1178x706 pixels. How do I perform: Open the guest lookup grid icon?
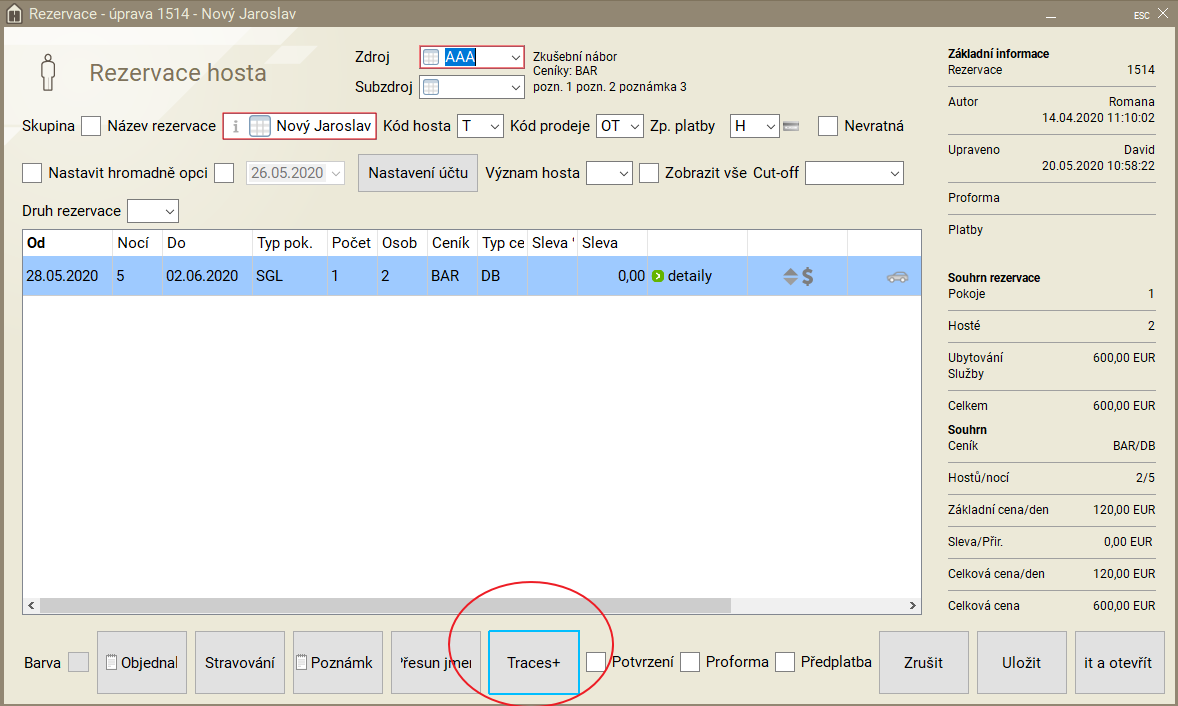pyautogui.click(x=259, y=126)
